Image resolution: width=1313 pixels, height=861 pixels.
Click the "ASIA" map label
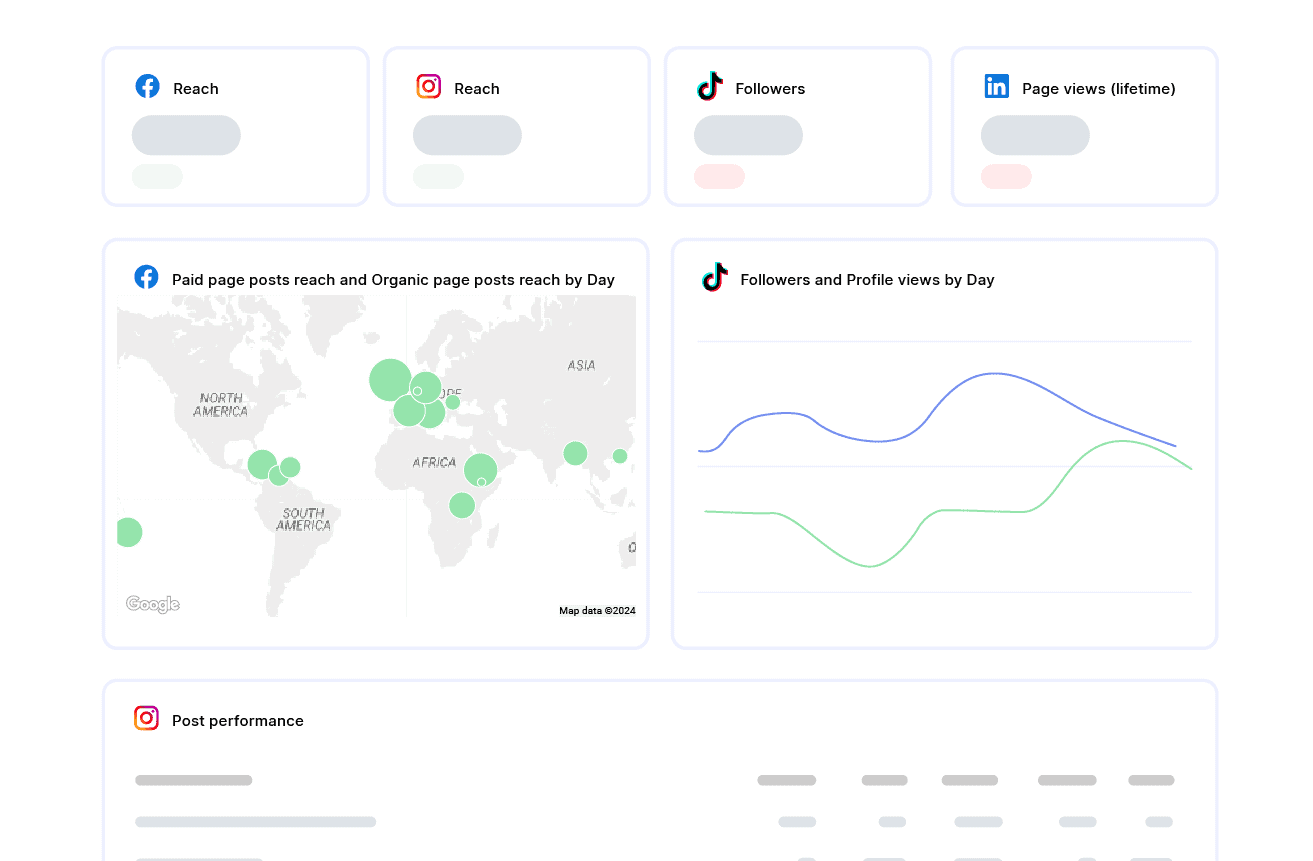pos(581,365)
